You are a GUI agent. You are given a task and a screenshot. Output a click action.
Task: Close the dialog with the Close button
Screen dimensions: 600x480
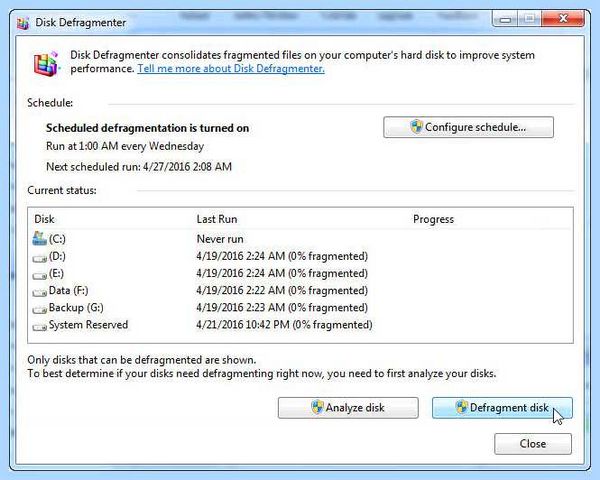click(533, 444)
